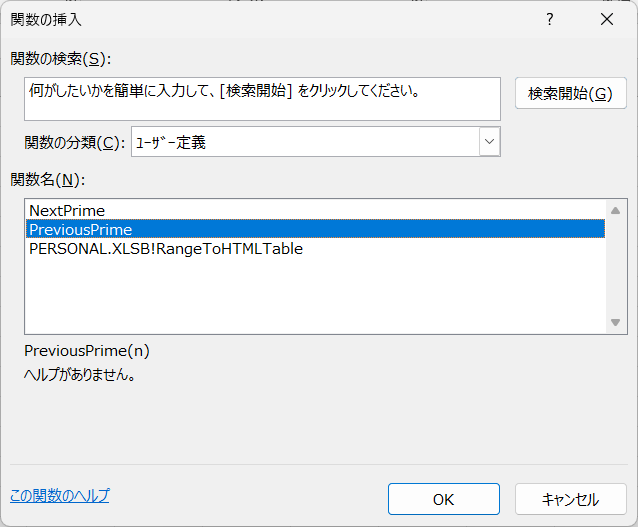Click the ユーザー定義 category combo box

[315, 142]
